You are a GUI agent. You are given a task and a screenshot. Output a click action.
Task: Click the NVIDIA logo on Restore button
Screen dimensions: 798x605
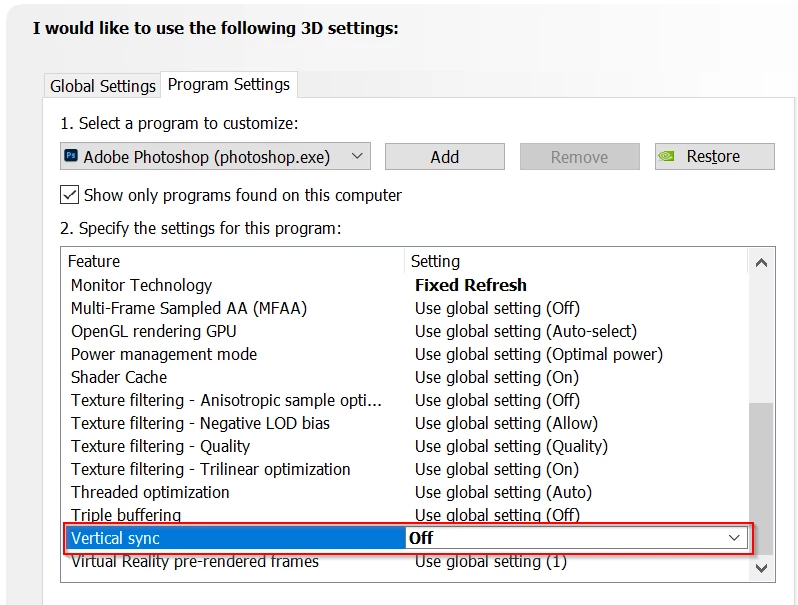[666, 156]
